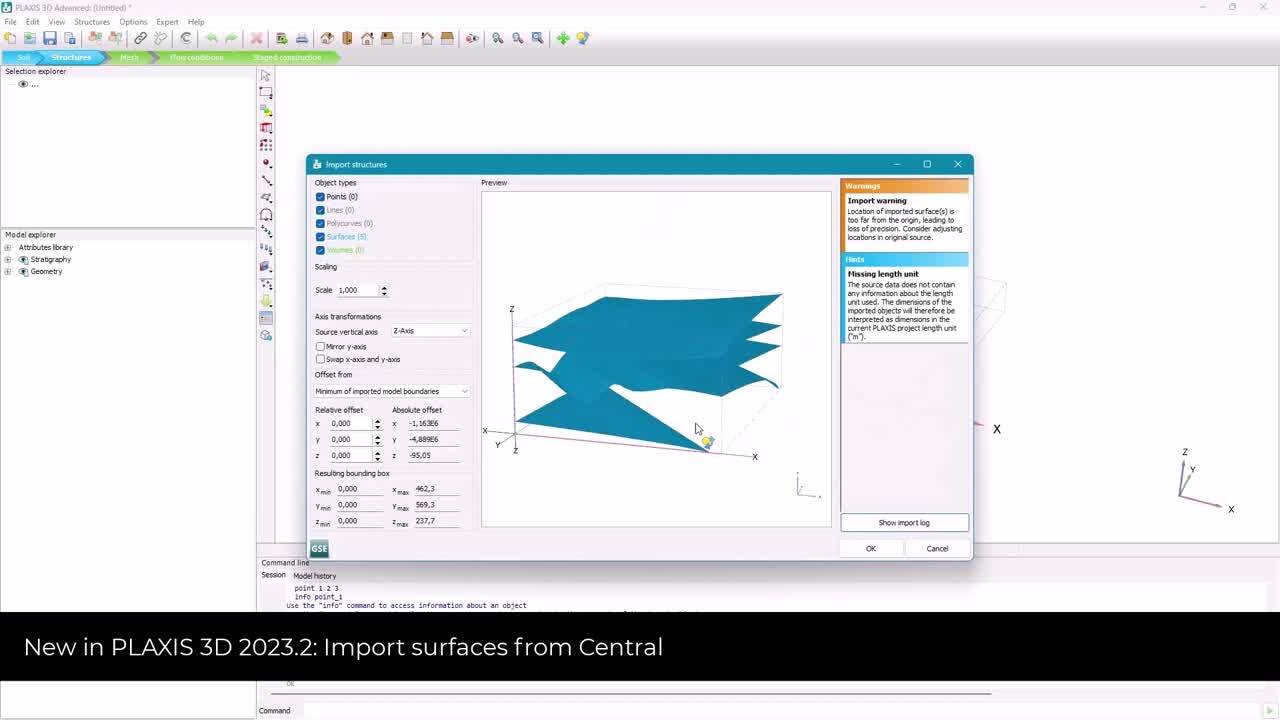Viewport: 1280px width, 720px height.
Task: Uncheck the Surfaces checkbox
Action: [x=320, y=237]
